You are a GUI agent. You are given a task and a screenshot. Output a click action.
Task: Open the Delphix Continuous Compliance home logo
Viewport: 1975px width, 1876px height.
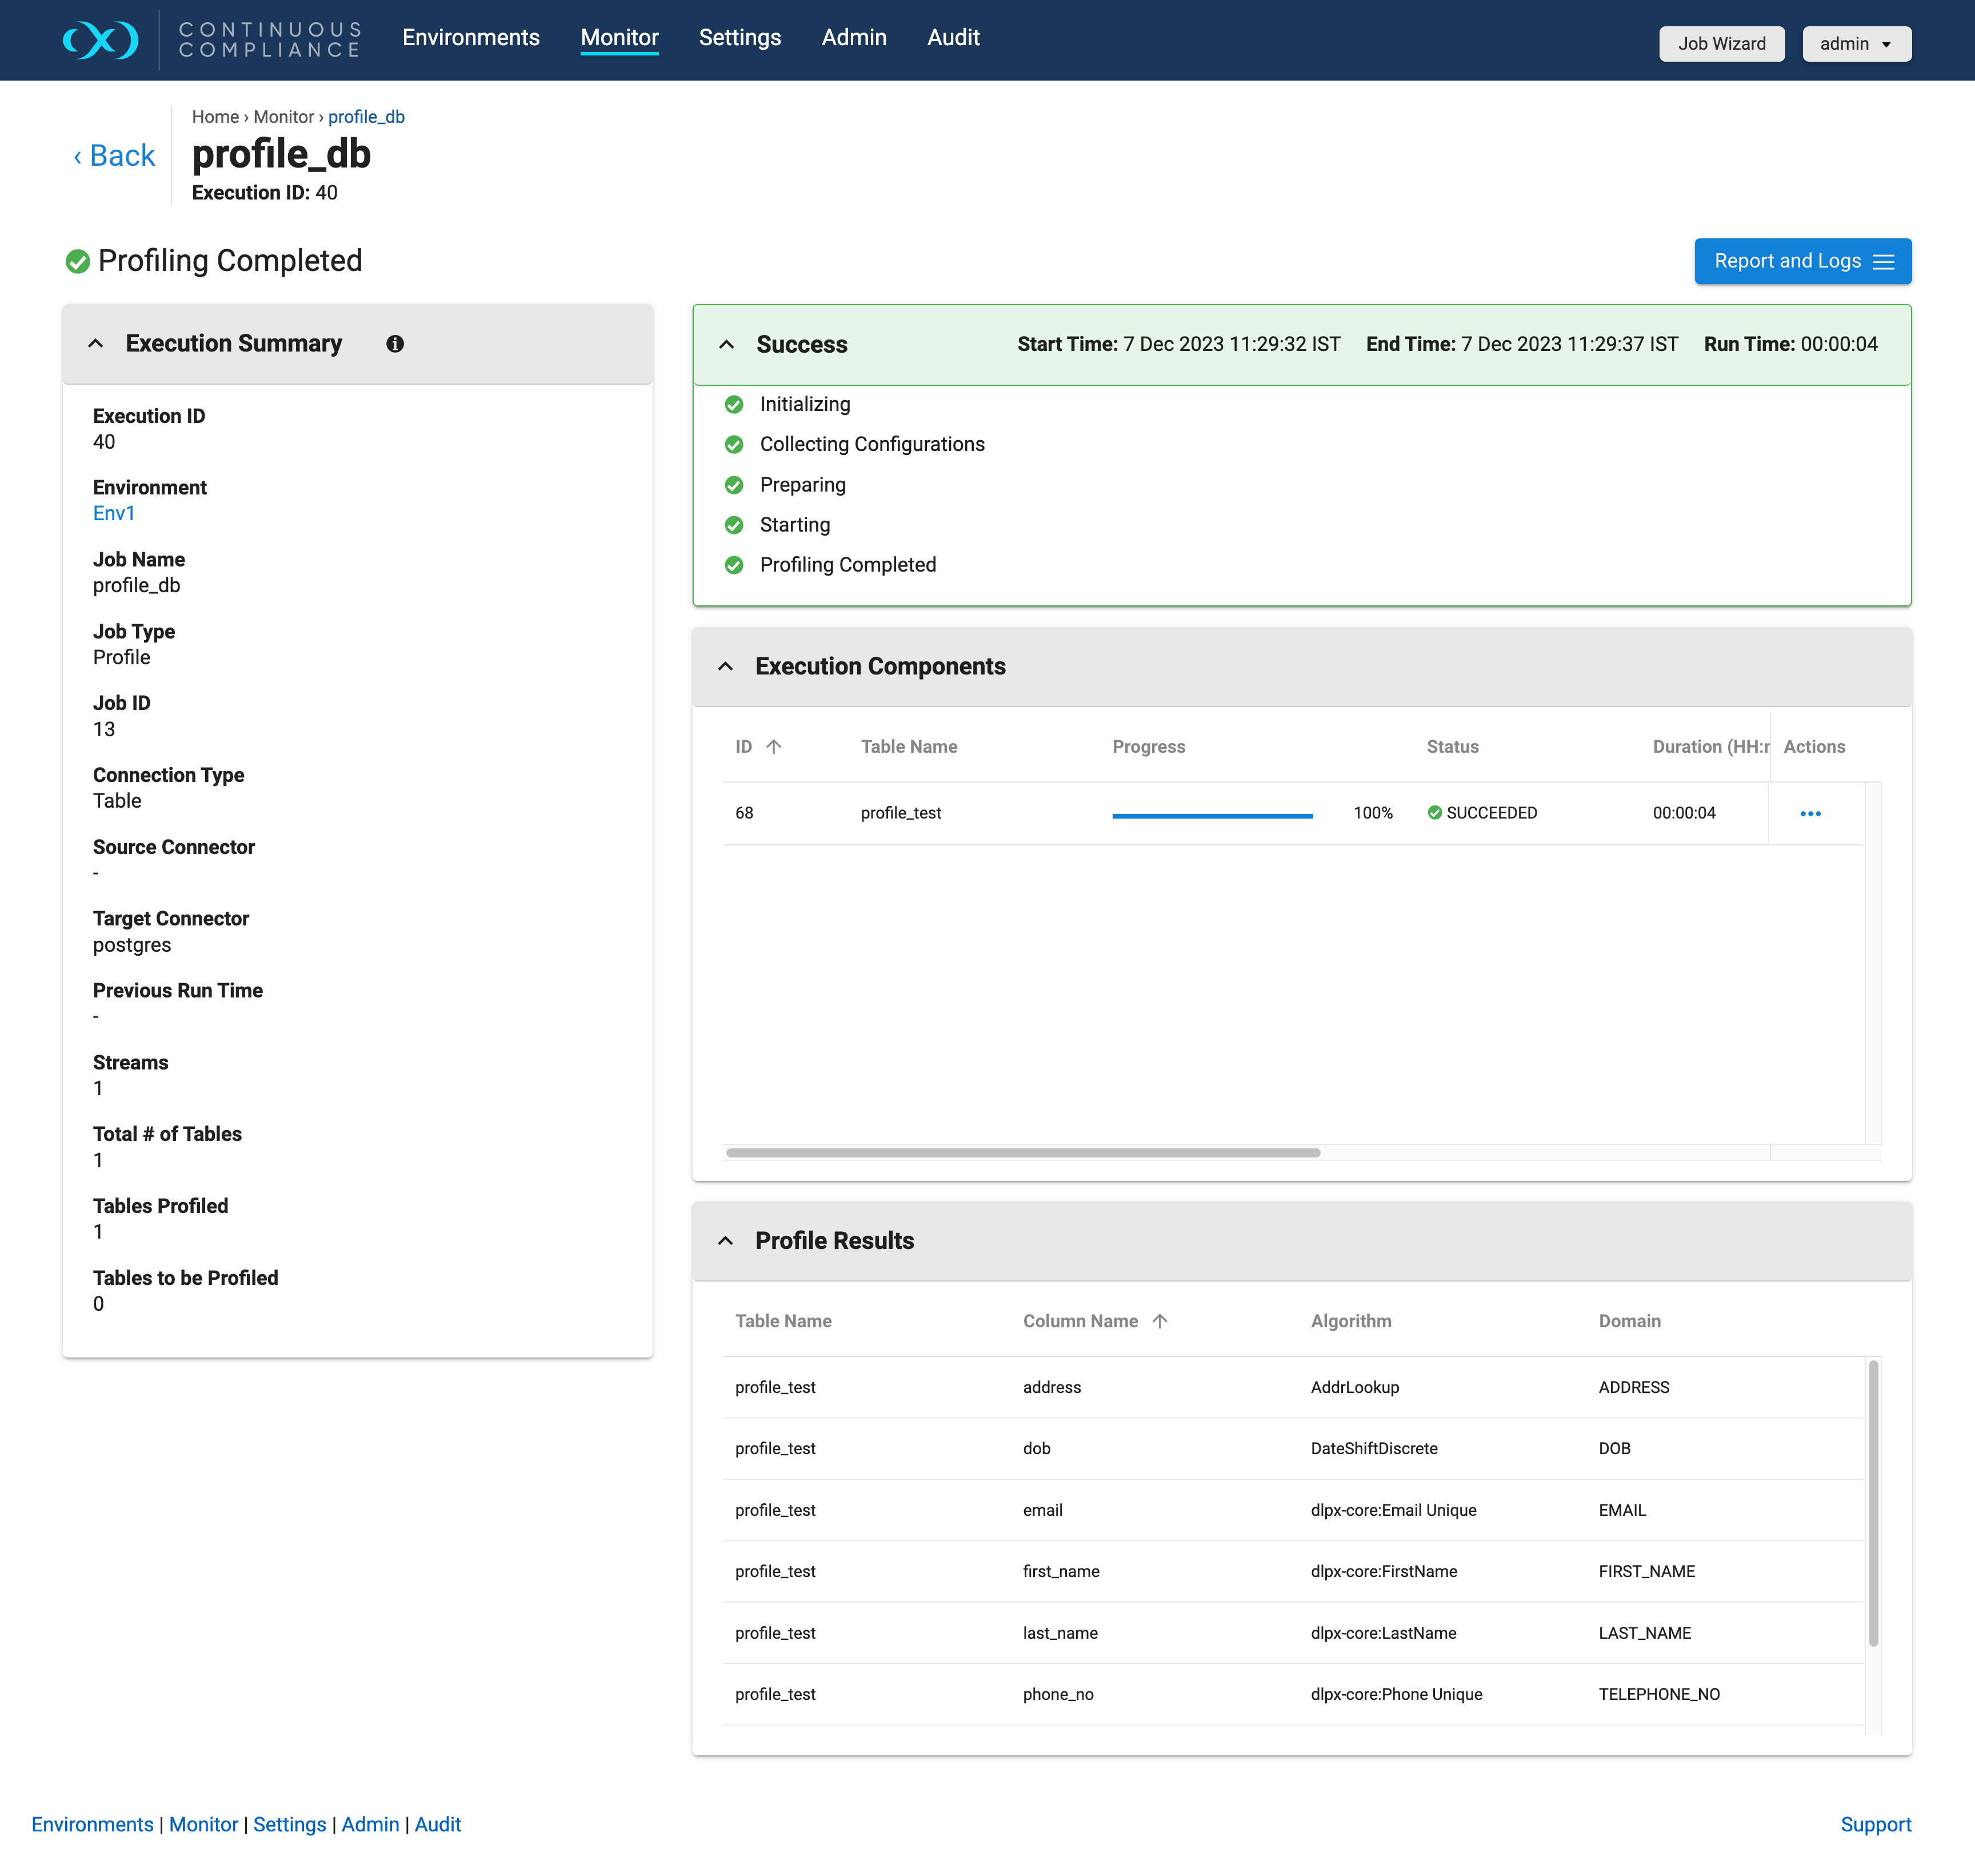pos(101,40)
